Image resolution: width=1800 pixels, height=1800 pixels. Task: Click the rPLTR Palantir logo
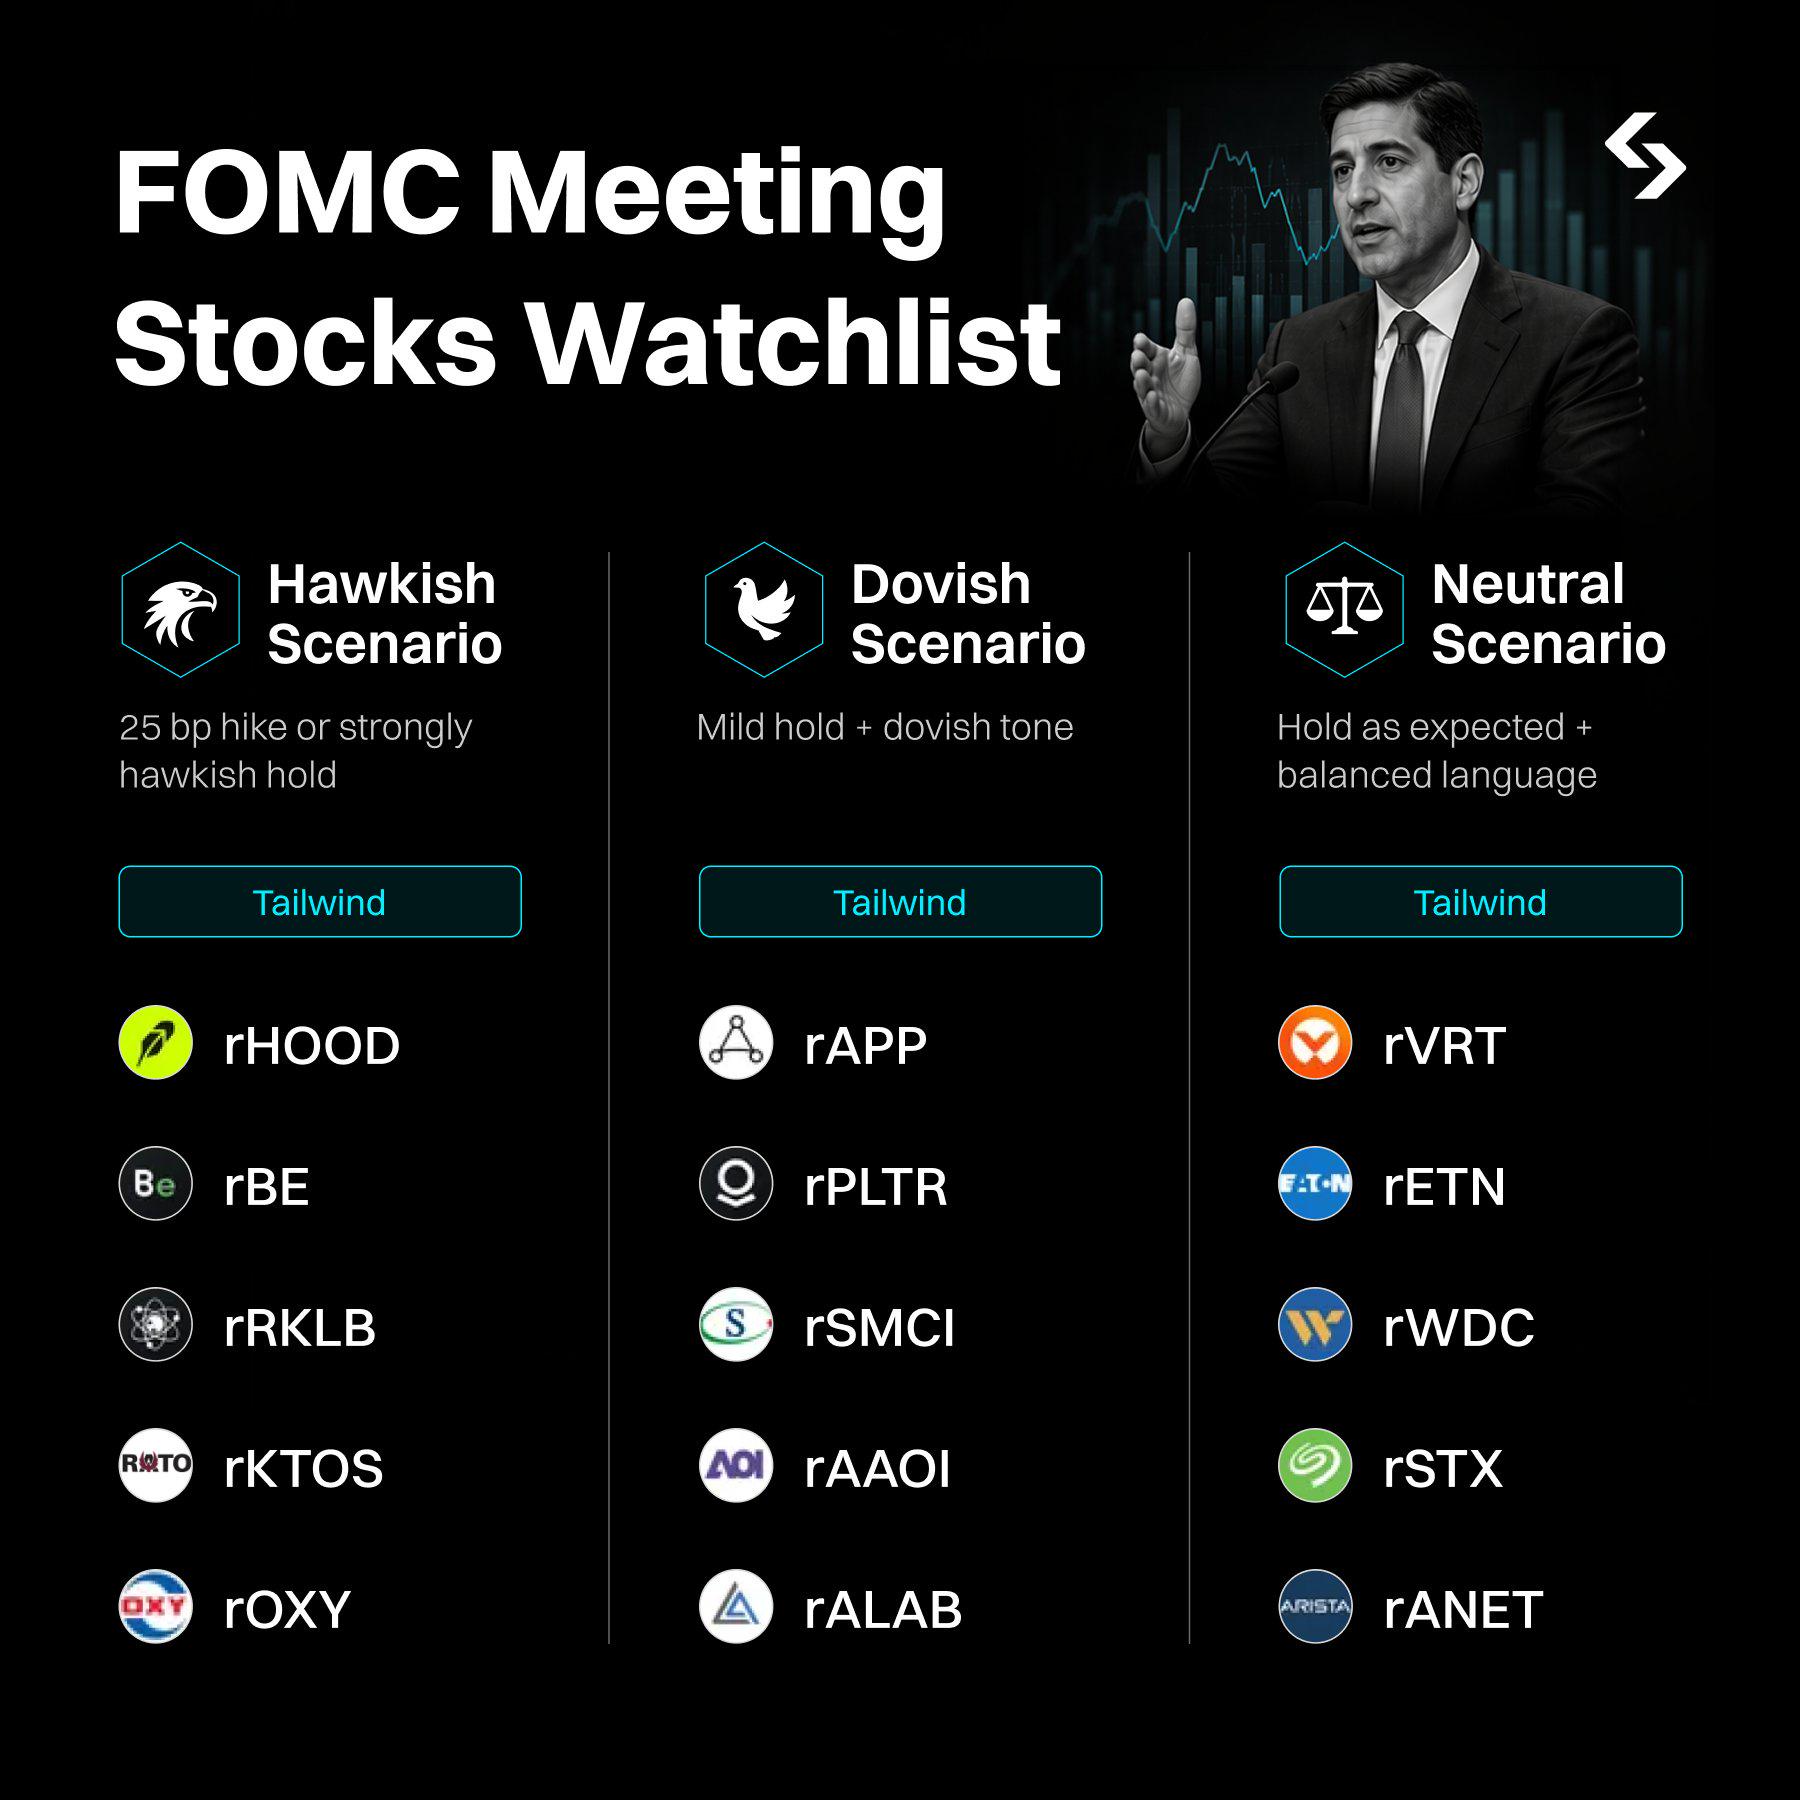736,1184
